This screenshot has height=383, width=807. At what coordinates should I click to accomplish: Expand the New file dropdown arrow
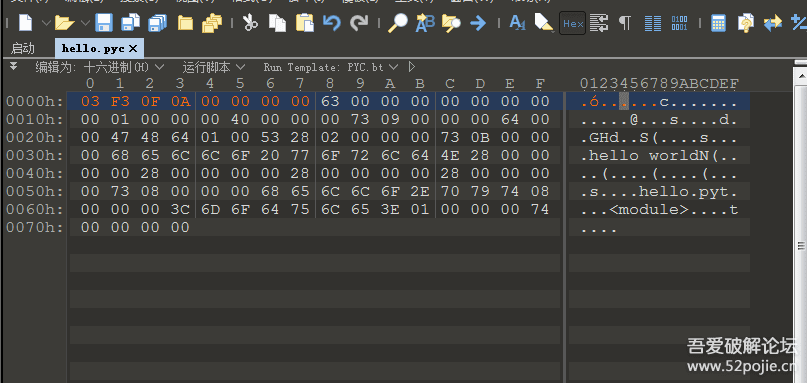[x=45, y=23]
